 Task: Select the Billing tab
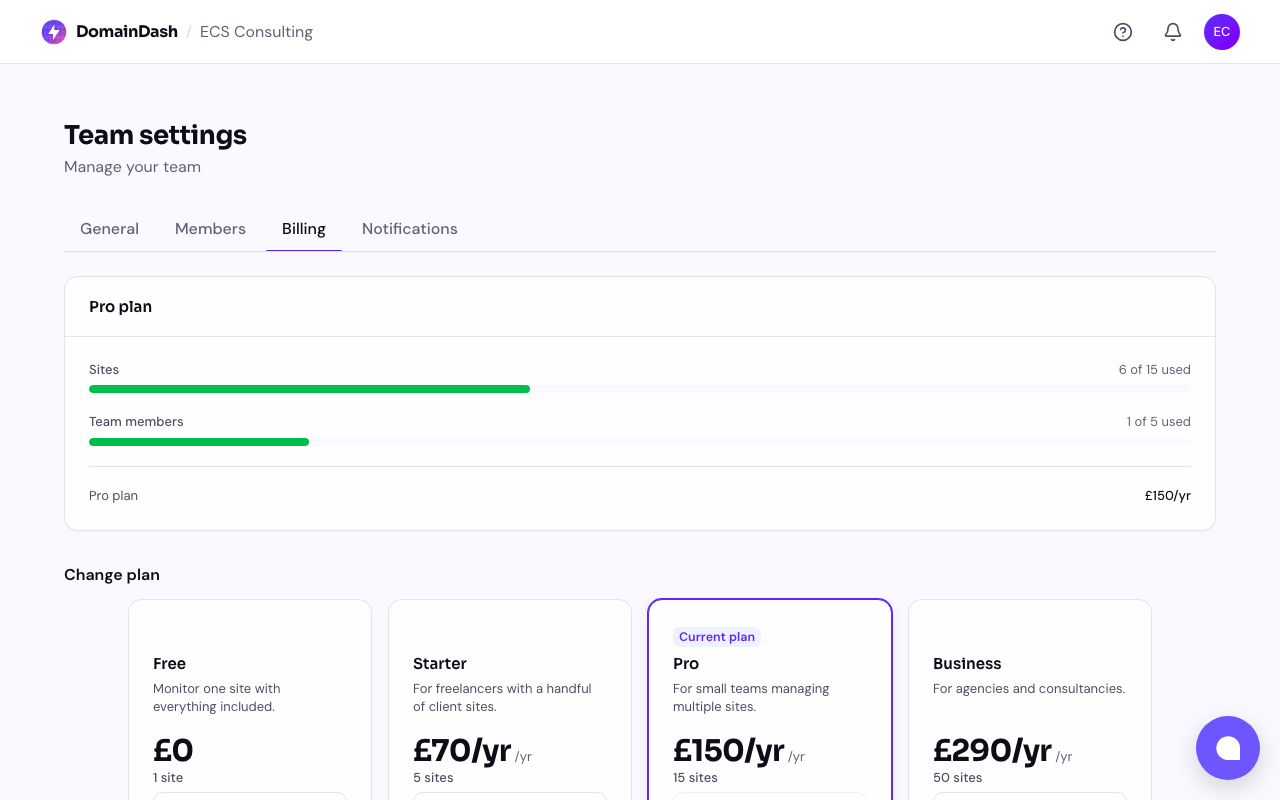click(x=304, y=228)
